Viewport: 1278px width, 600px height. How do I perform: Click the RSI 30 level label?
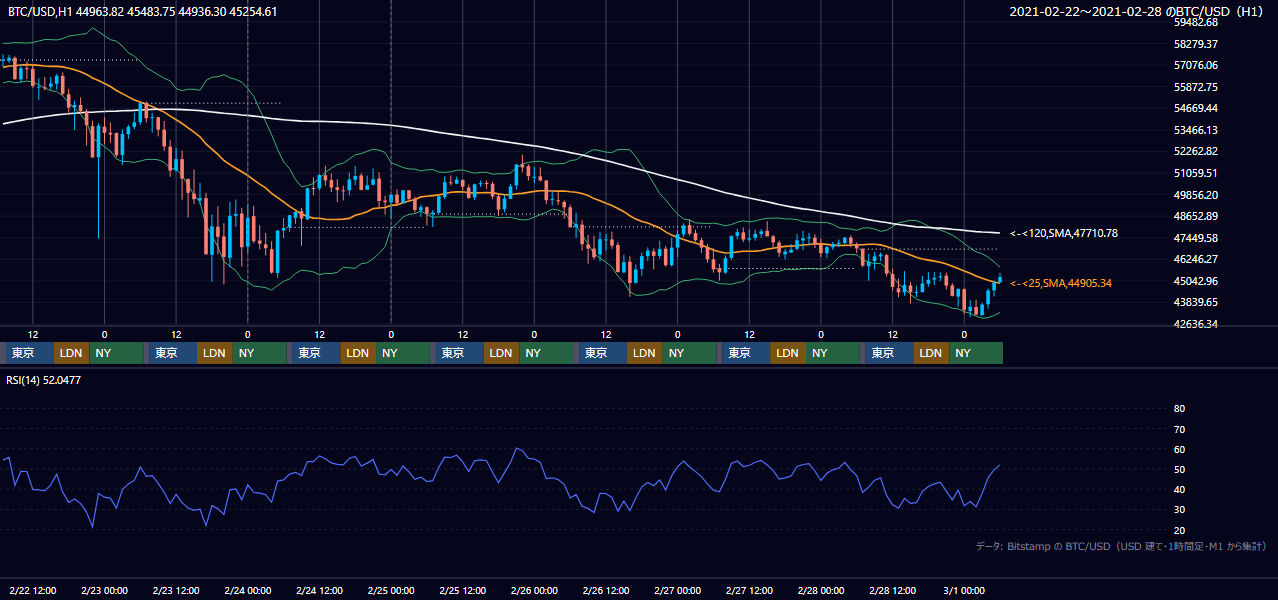[x=1179, y=510]
